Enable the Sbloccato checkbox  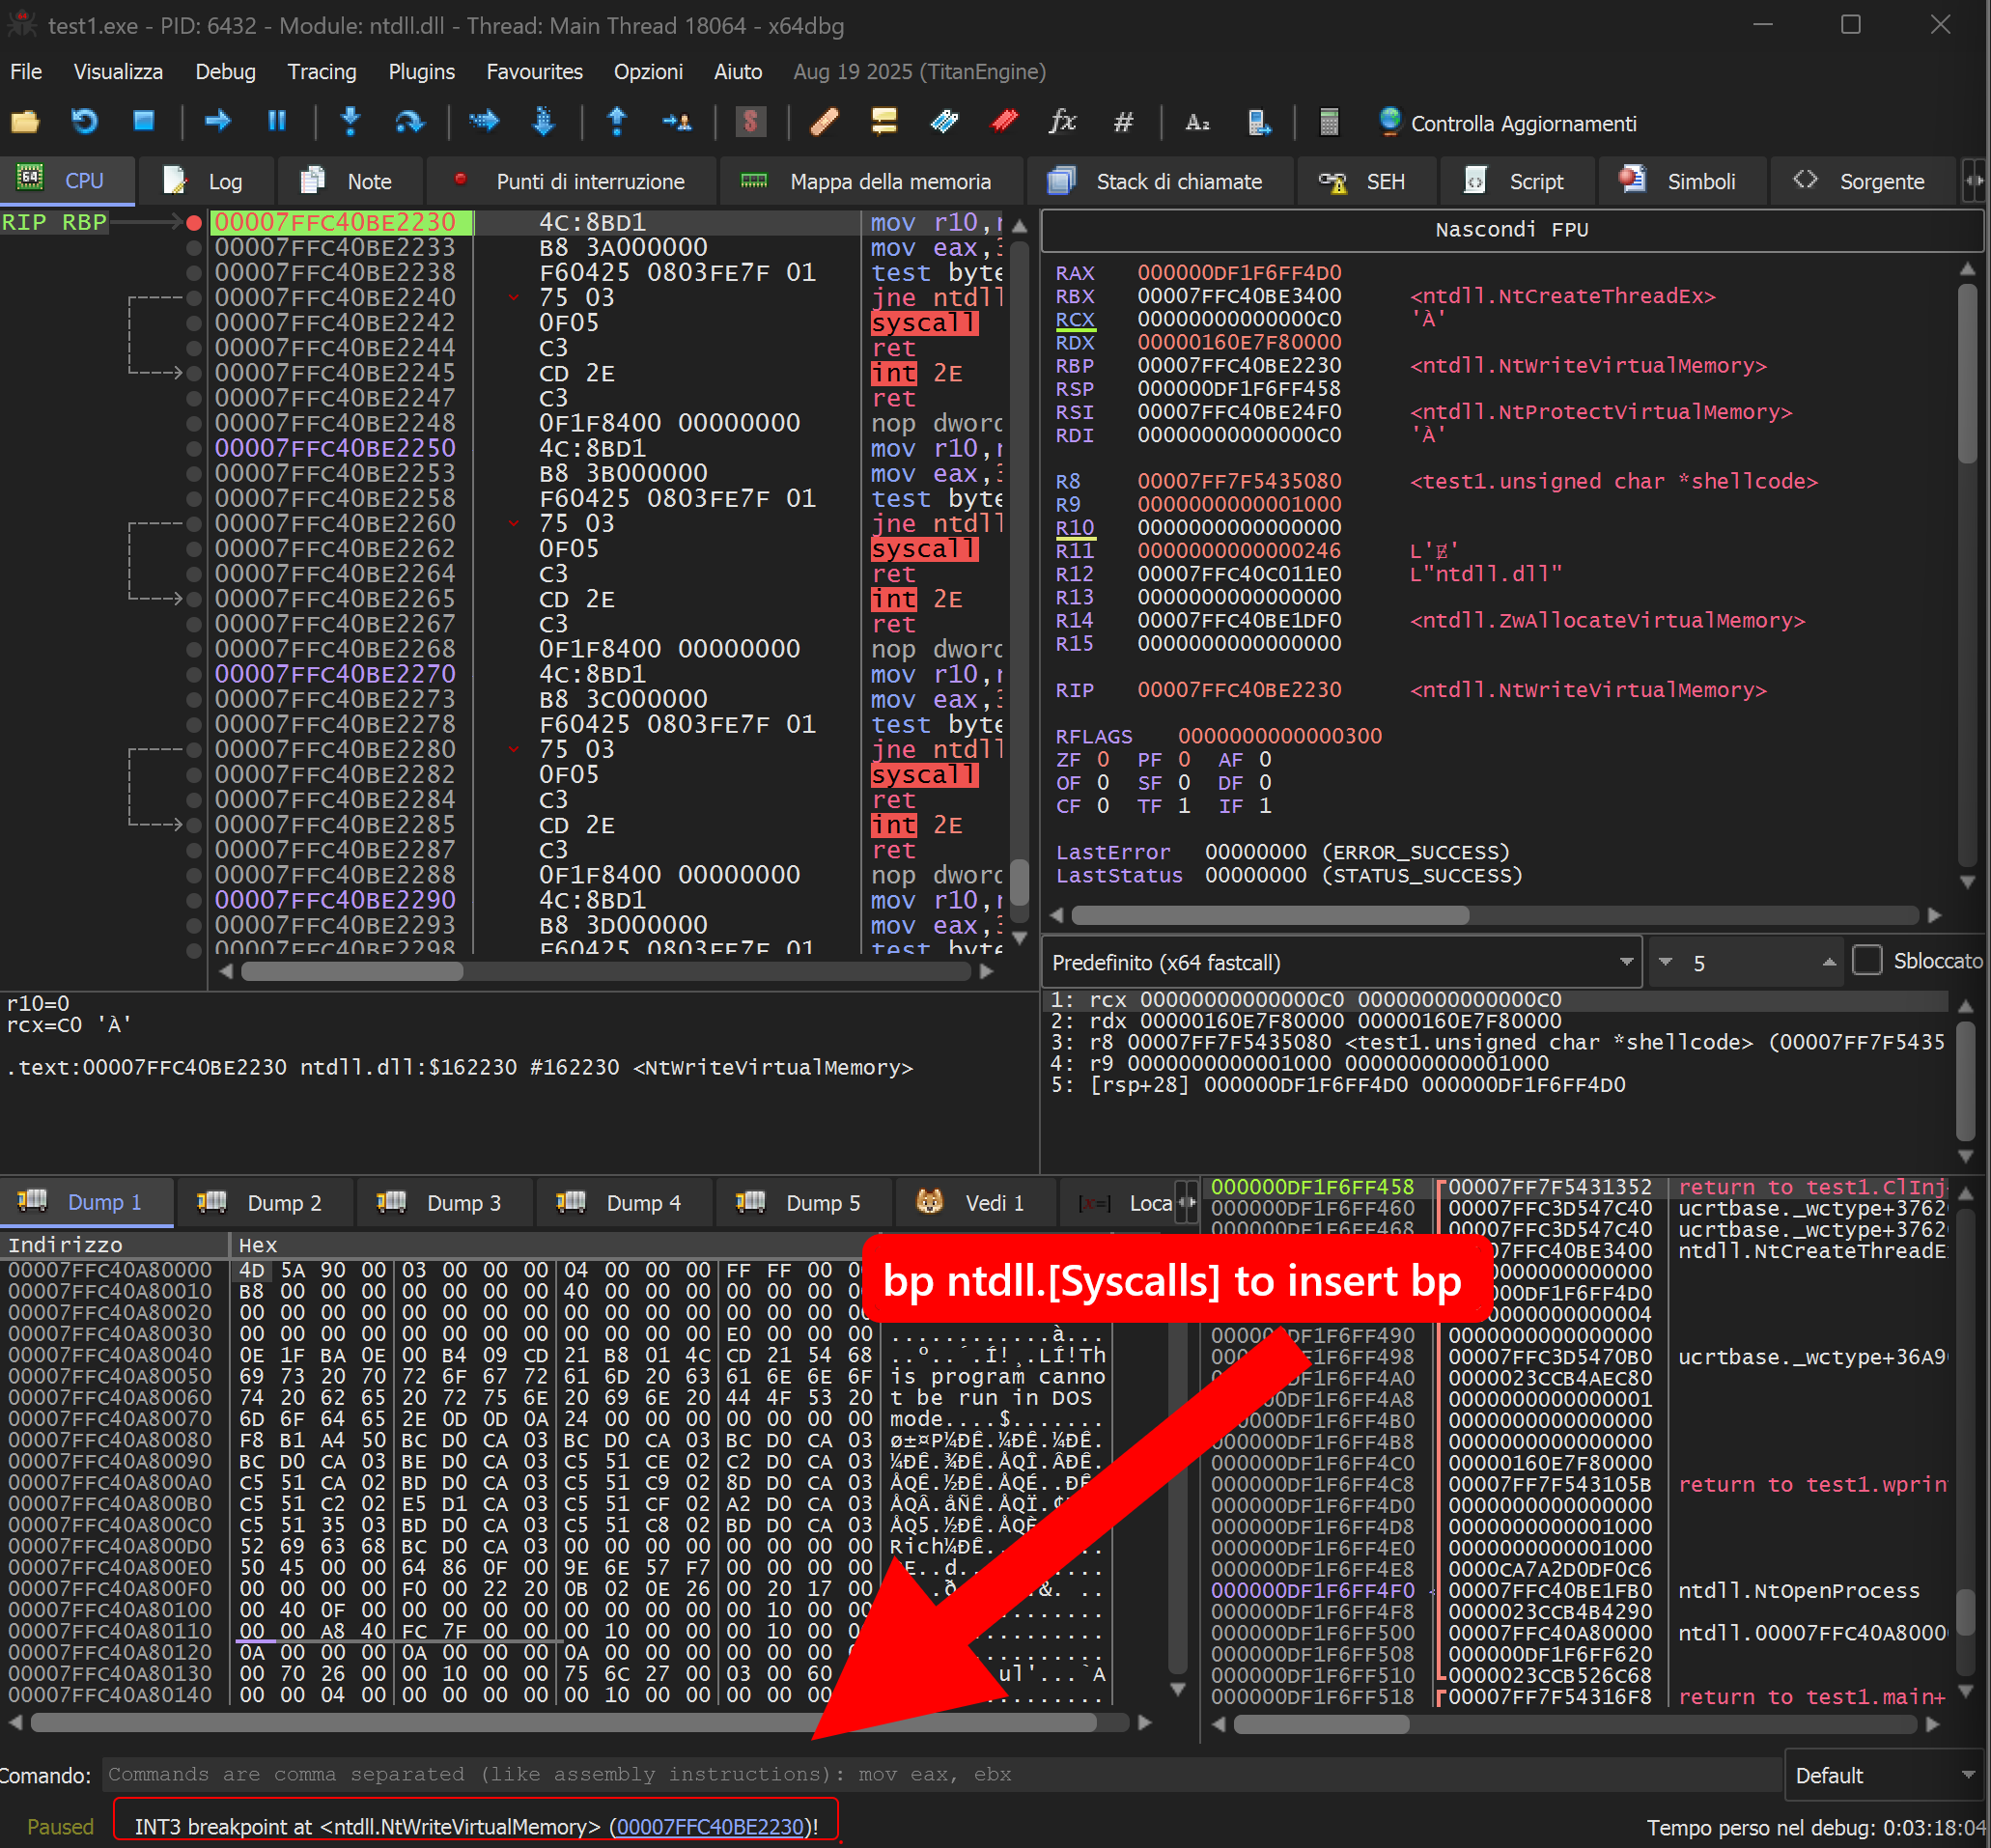pyautogui.click(x=1869, y=960)
